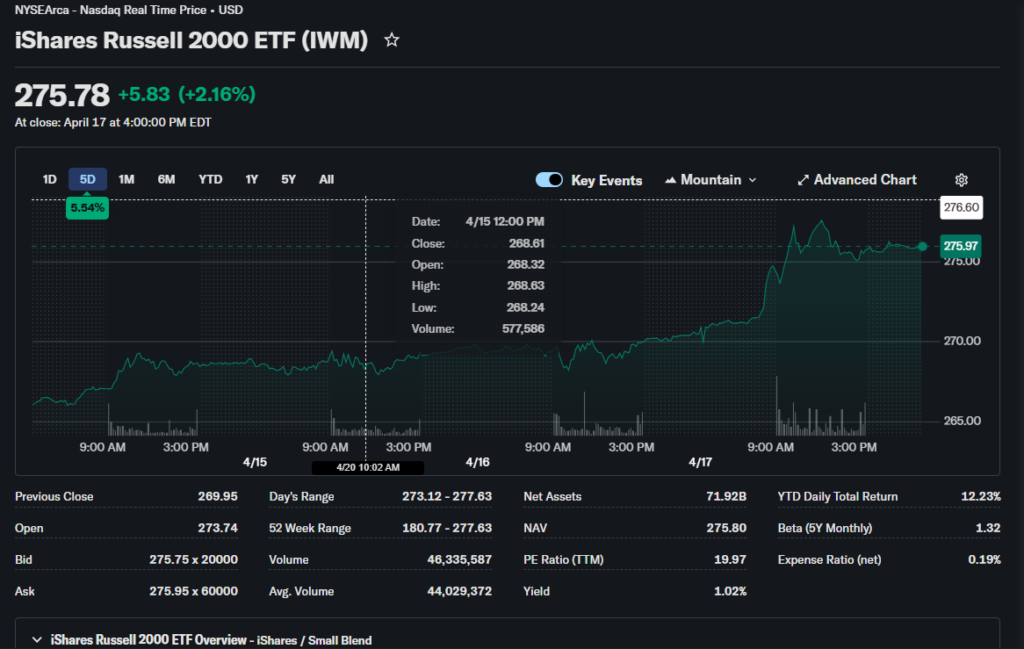Select the 1D time range
The height and width of the screenshot is (649, 1024).
coord(49,180)
